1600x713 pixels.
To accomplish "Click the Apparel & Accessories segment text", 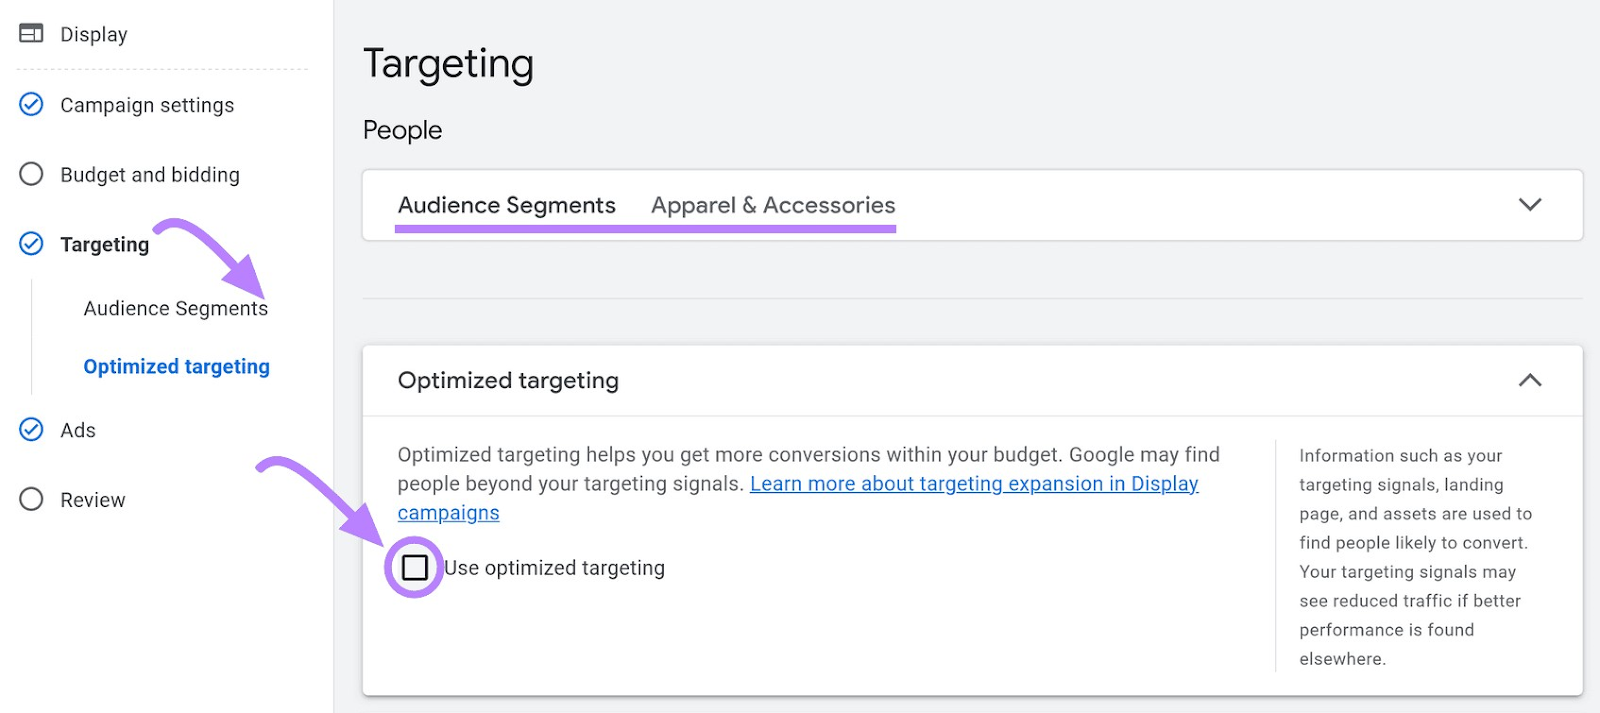I will (x=773, y=205).
